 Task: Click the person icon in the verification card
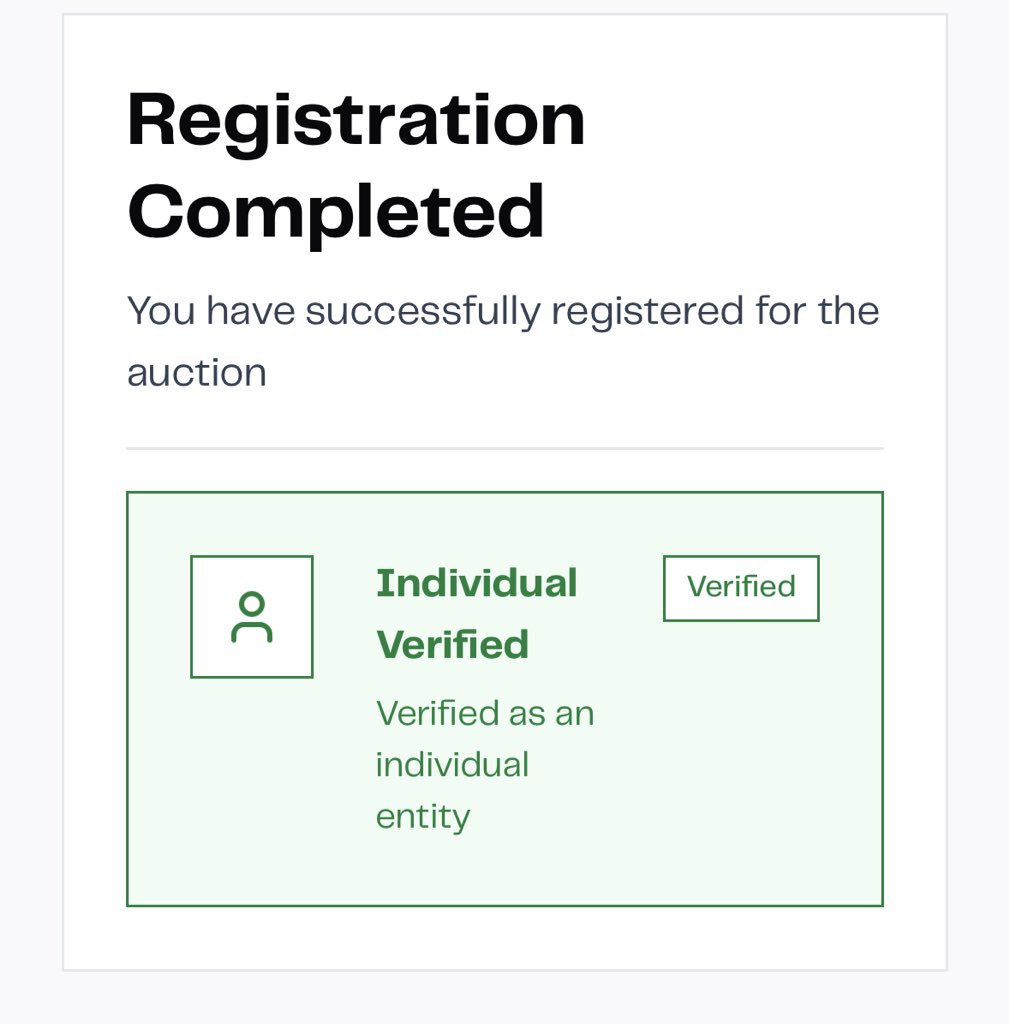point(251,617)
